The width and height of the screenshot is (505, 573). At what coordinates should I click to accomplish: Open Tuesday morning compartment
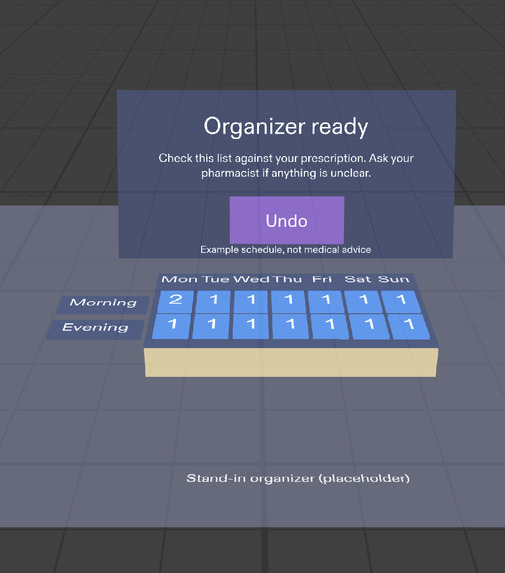(213, 301)
